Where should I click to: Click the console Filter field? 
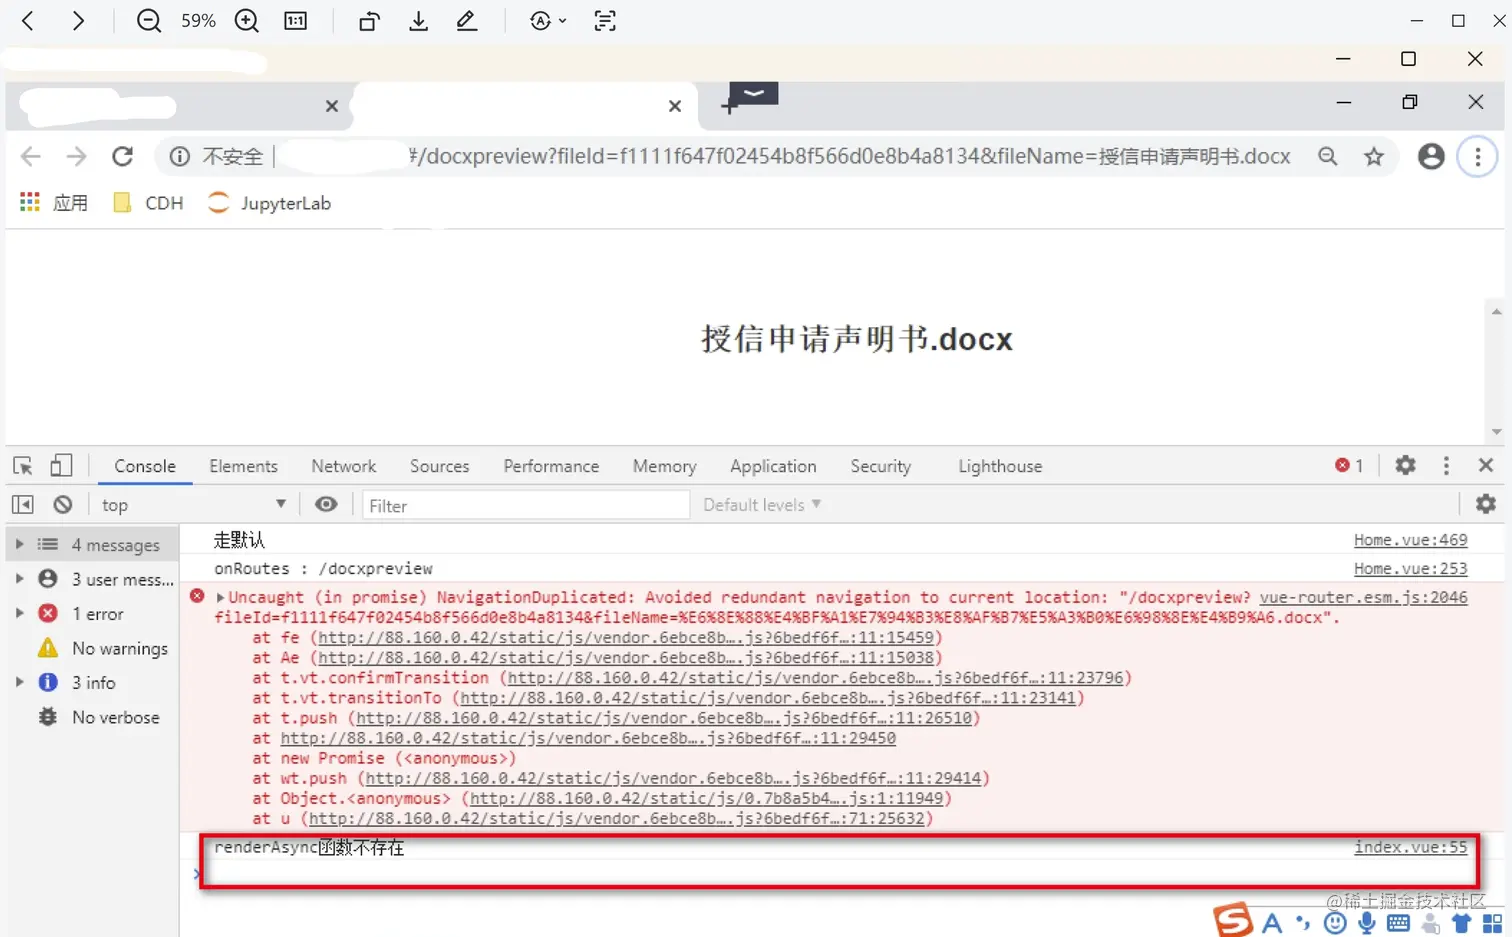point(526,506)
